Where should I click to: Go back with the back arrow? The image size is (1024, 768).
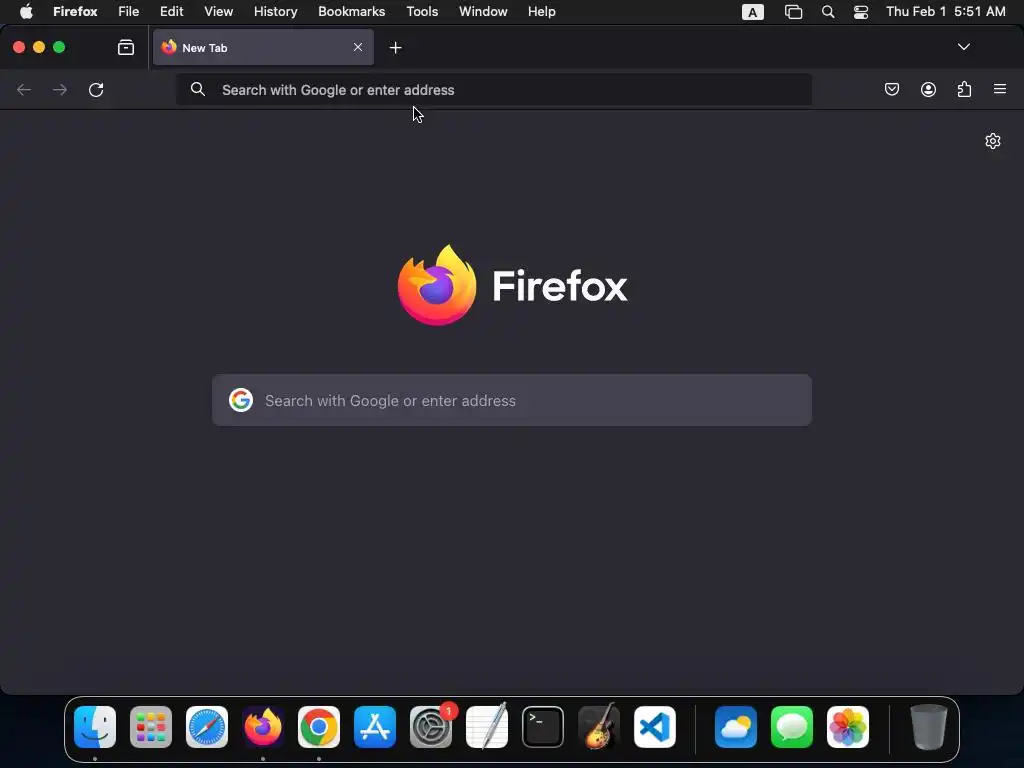tap(24, 89)
